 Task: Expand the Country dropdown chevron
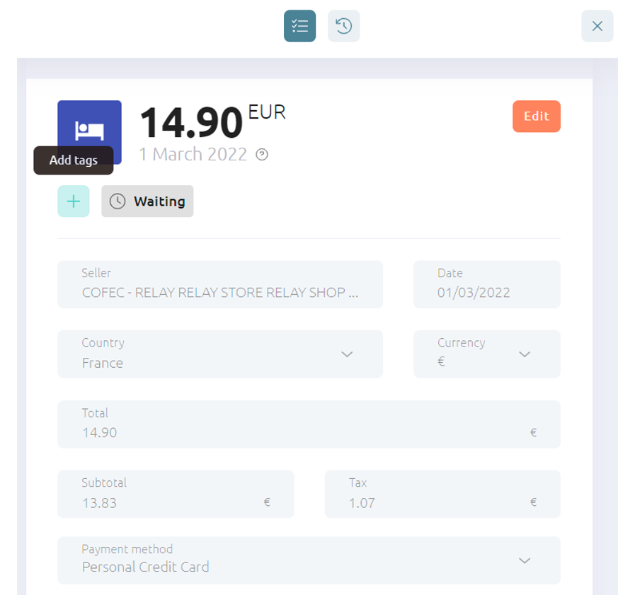[x=347, y=354]
